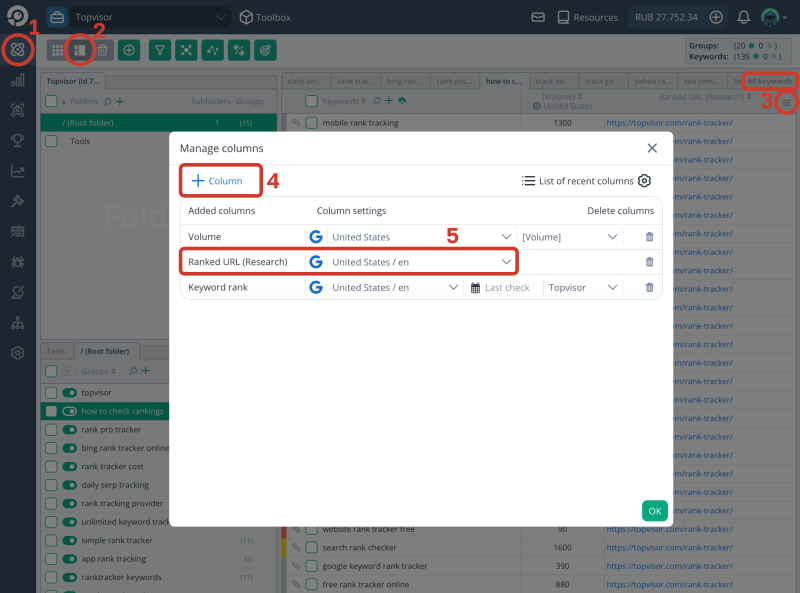Click the '+ Column' button

click(x=218, y=181)
